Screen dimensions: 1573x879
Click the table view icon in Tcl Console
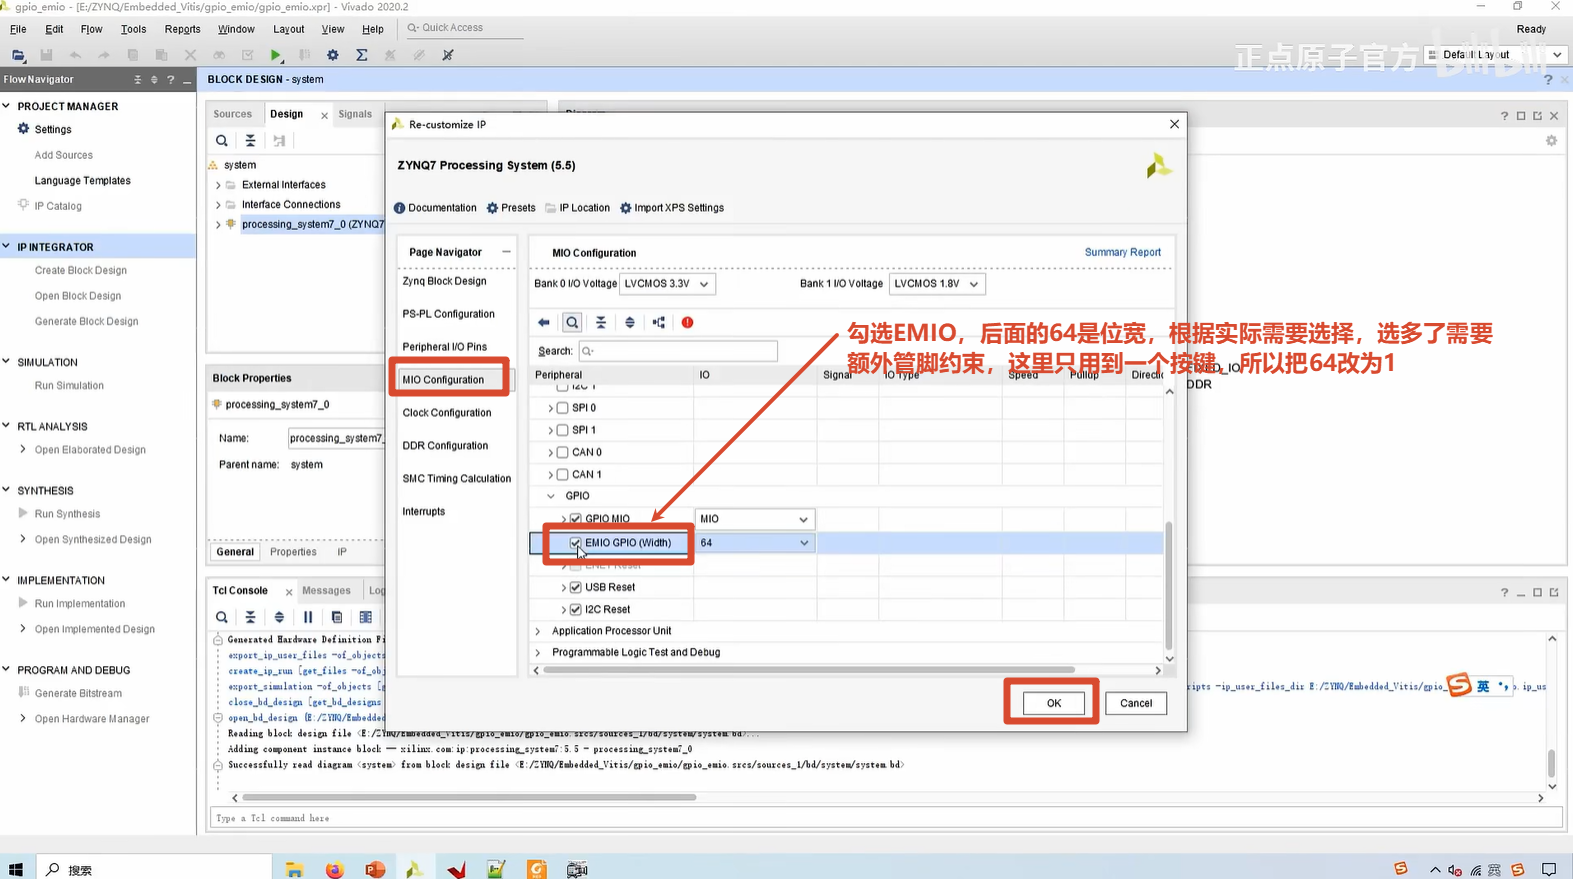point(366,617)
